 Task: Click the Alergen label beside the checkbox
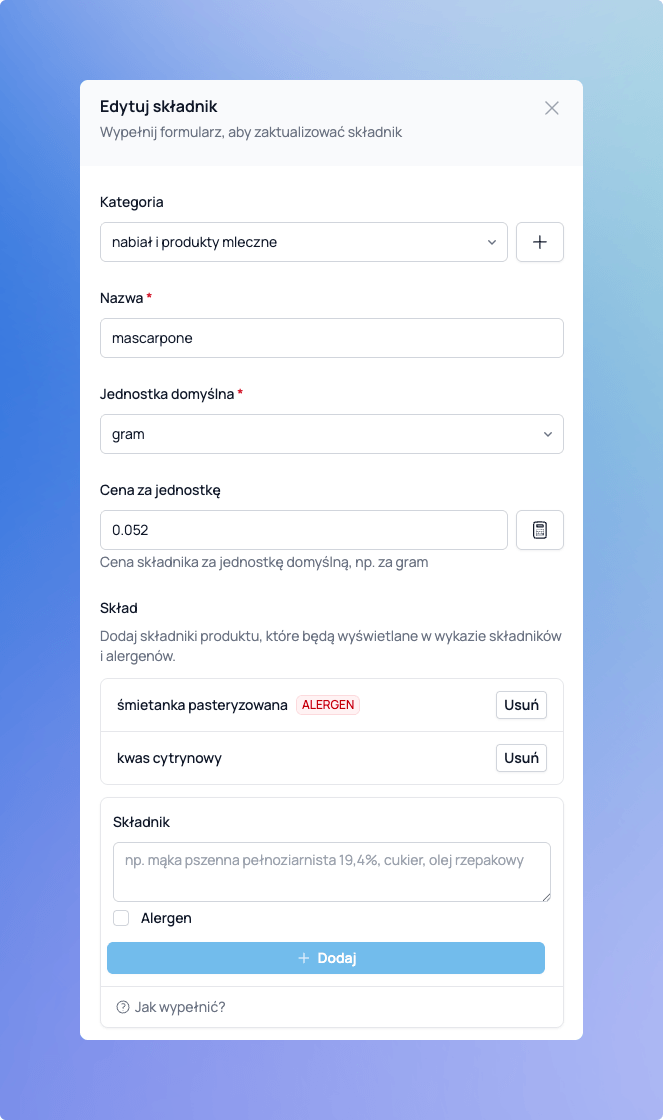(166, 918)
